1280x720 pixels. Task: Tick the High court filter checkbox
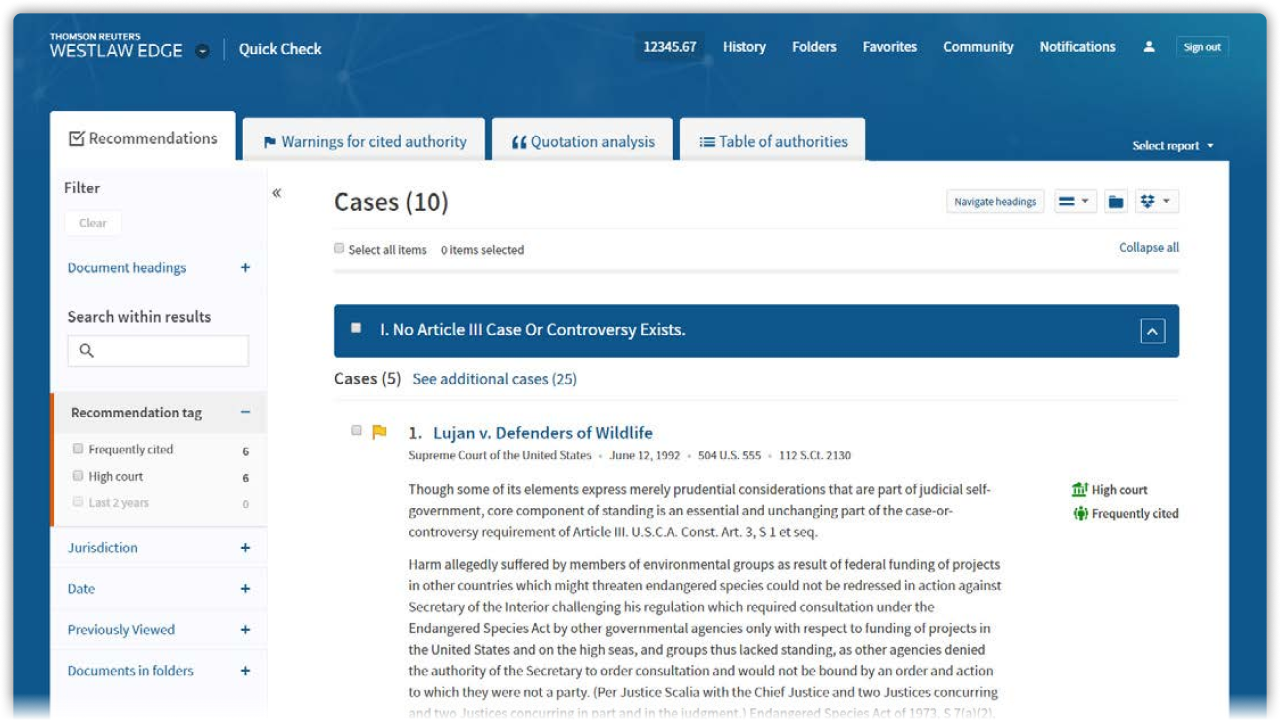(x=78, y=476)
